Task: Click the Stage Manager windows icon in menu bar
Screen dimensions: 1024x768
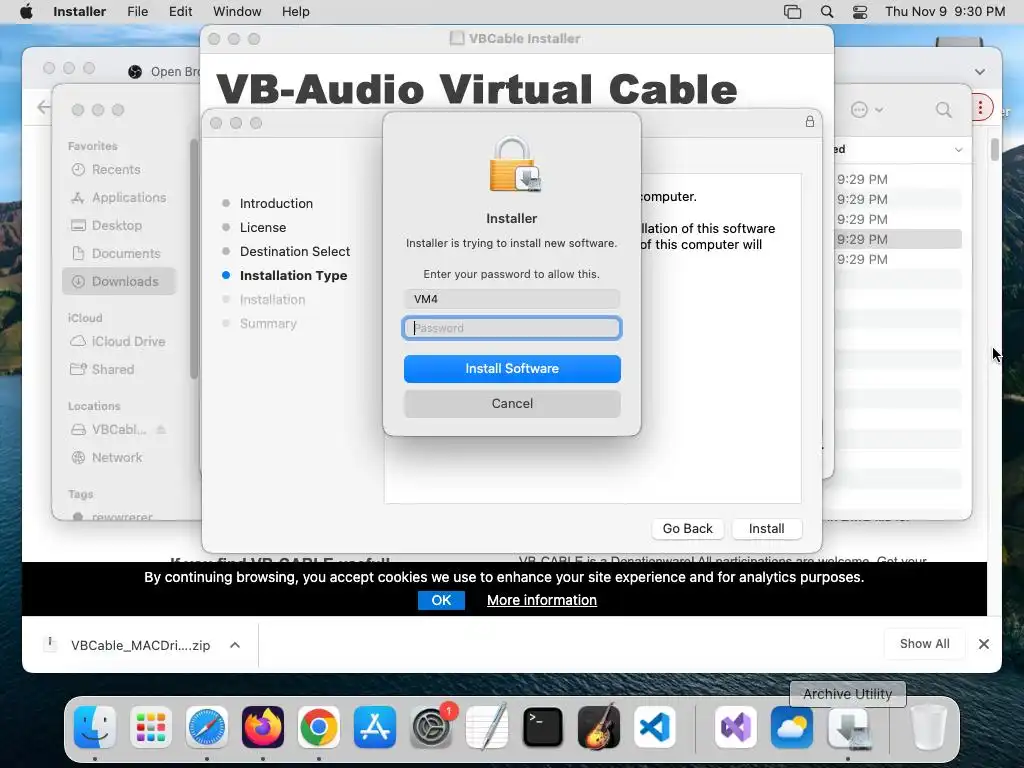Action: point(792,12)
